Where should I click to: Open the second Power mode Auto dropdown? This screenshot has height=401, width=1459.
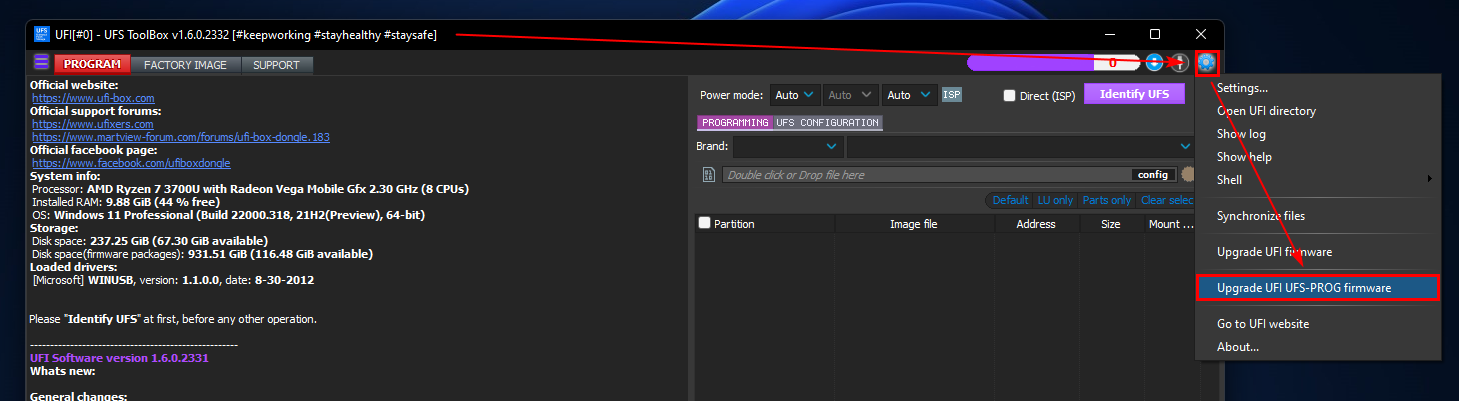click(x=849, y=95)
